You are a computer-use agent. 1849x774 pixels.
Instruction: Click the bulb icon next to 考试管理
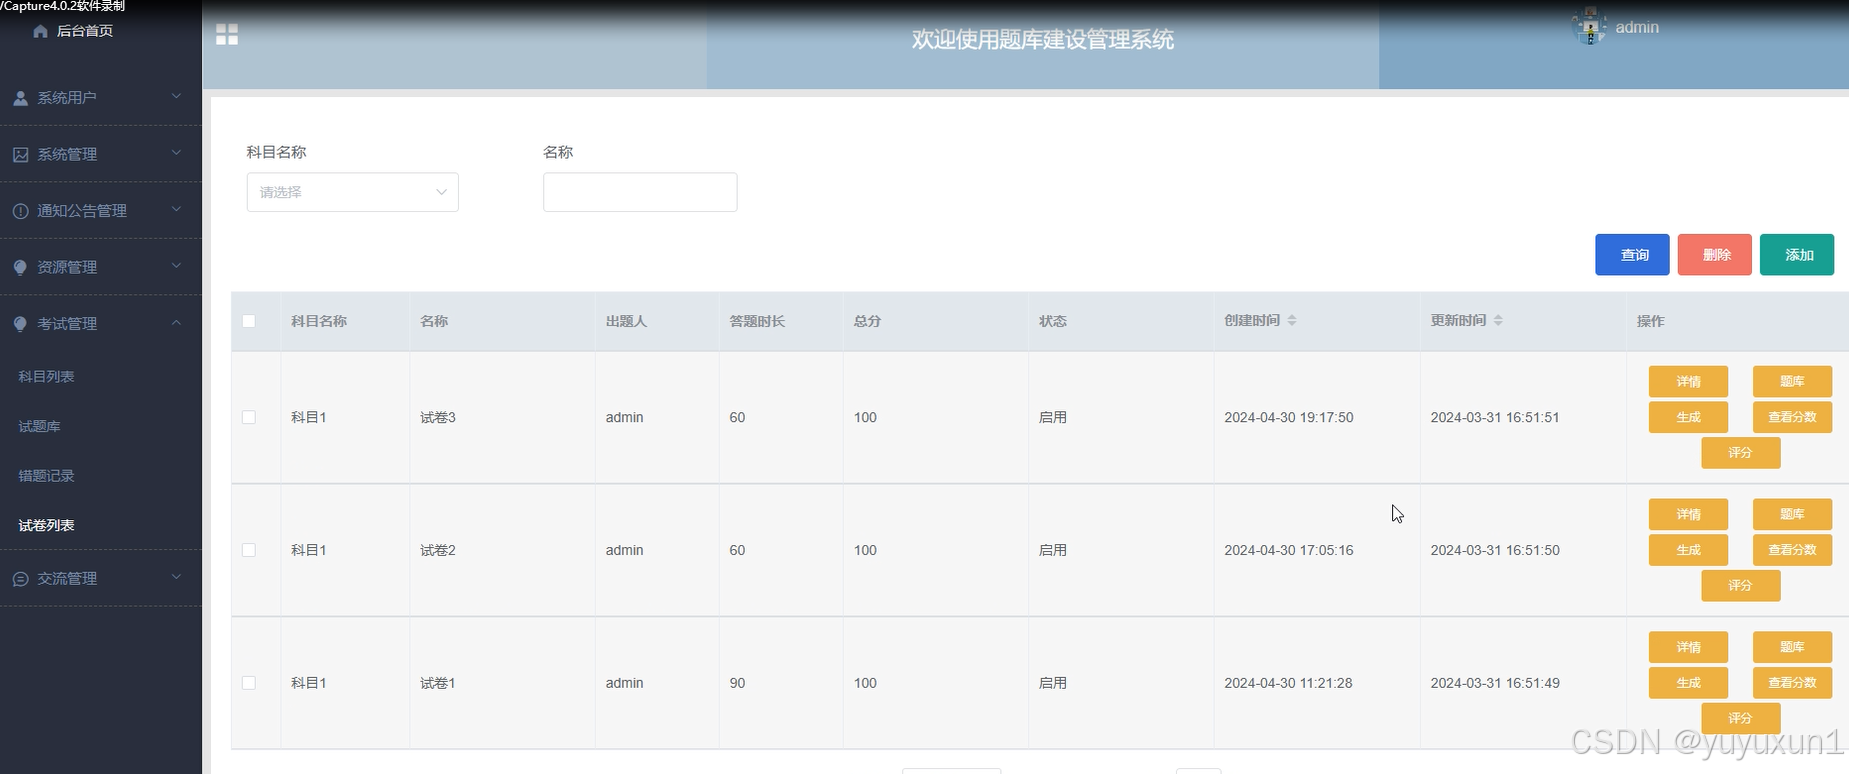[20, 324]
